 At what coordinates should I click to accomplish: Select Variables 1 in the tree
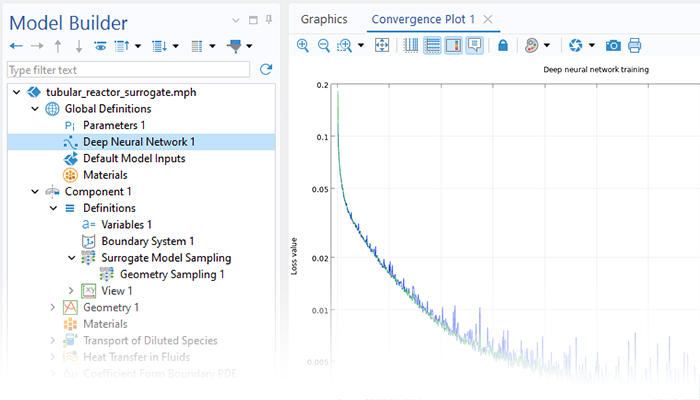click(x=126, y=225)
